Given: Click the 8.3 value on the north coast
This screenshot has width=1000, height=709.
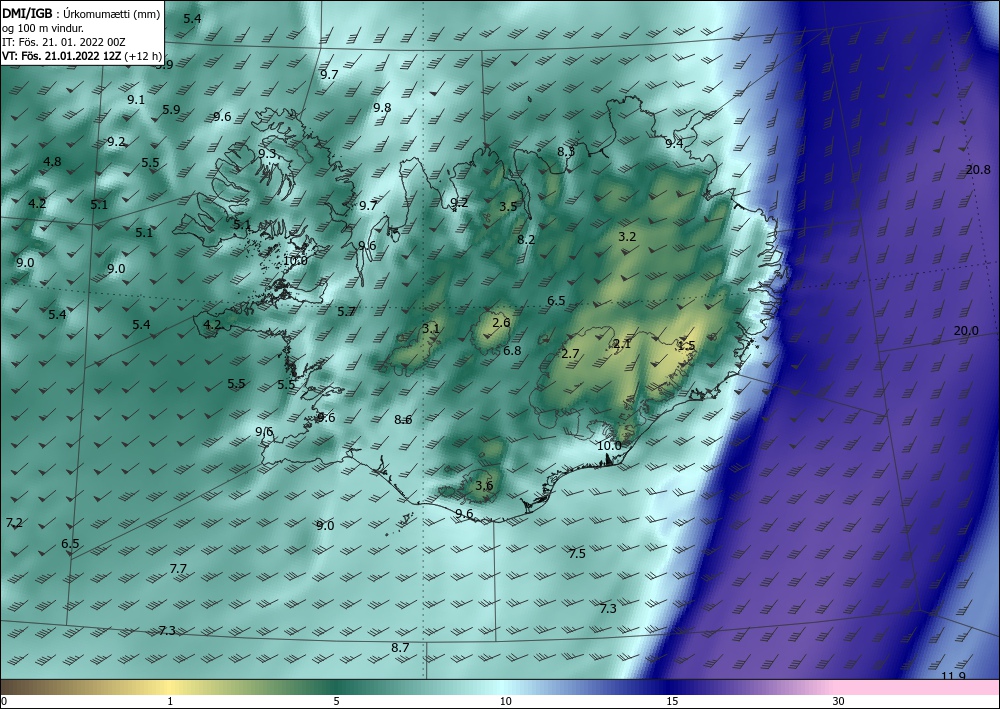Looking at the screenshot, I should (x=566, y=151).
